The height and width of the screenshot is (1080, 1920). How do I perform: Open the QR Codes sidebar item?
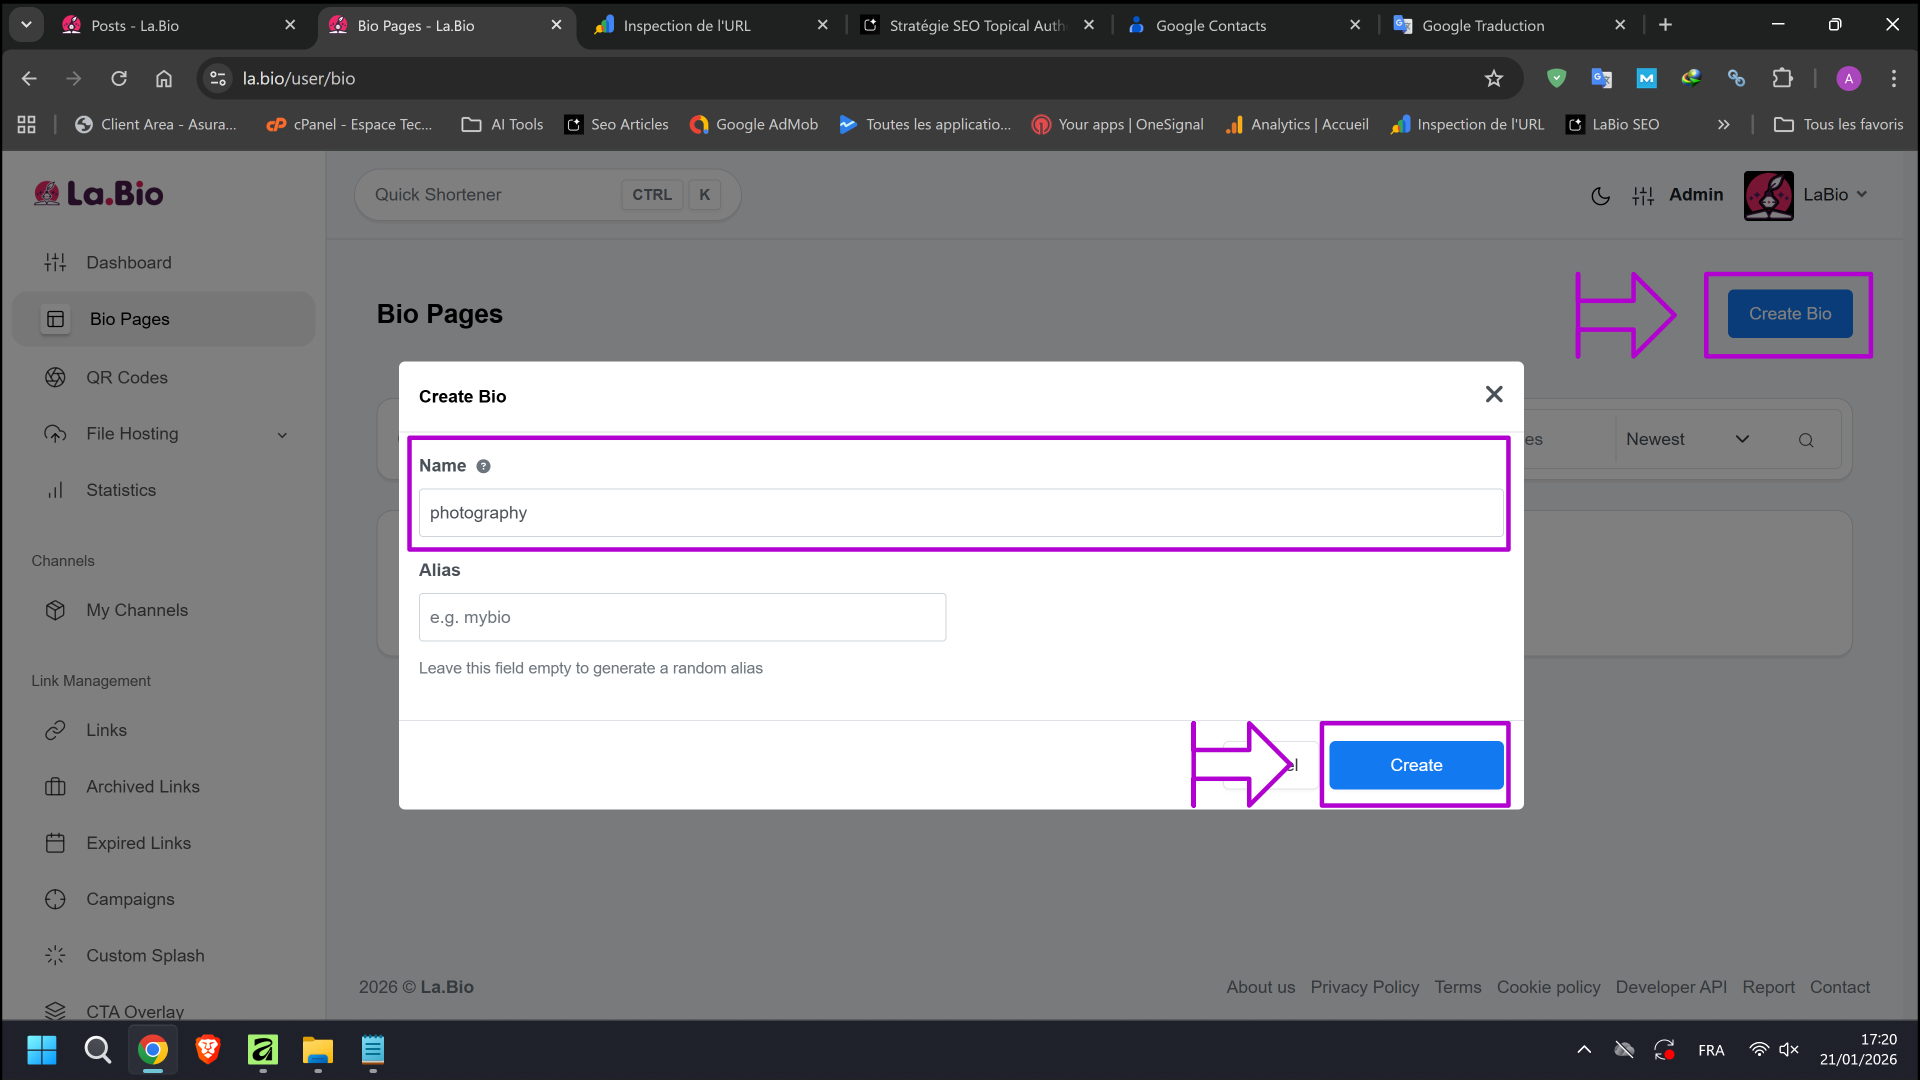126,377
